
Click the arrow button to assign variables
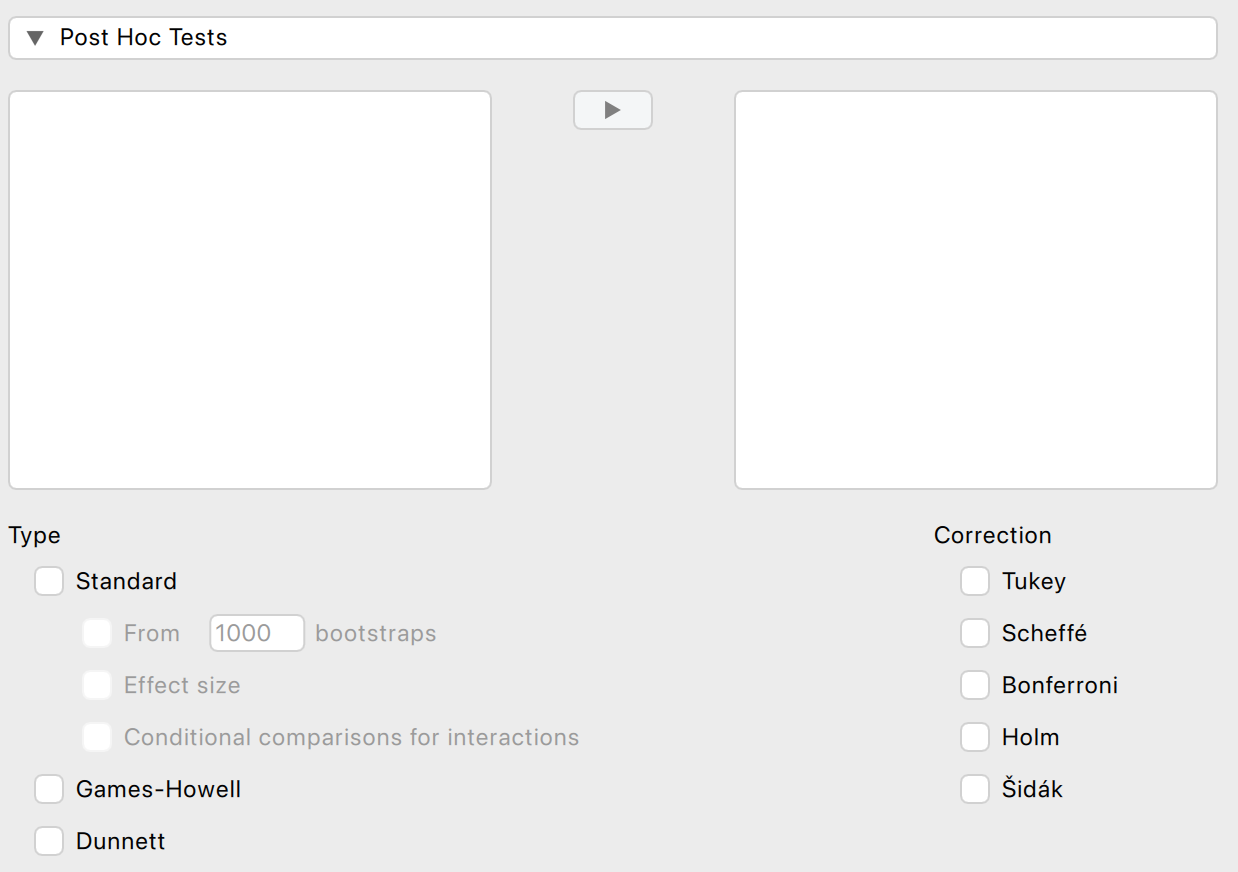click(x=612, y=110)
